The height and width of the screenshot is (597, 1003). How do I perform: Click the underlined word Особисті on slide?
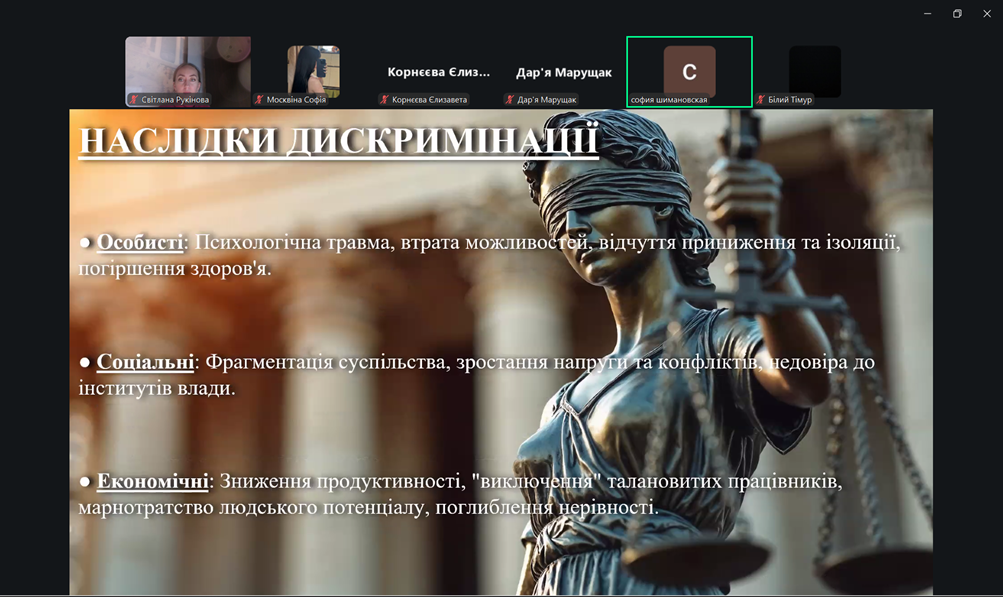[x=140, y=242]
